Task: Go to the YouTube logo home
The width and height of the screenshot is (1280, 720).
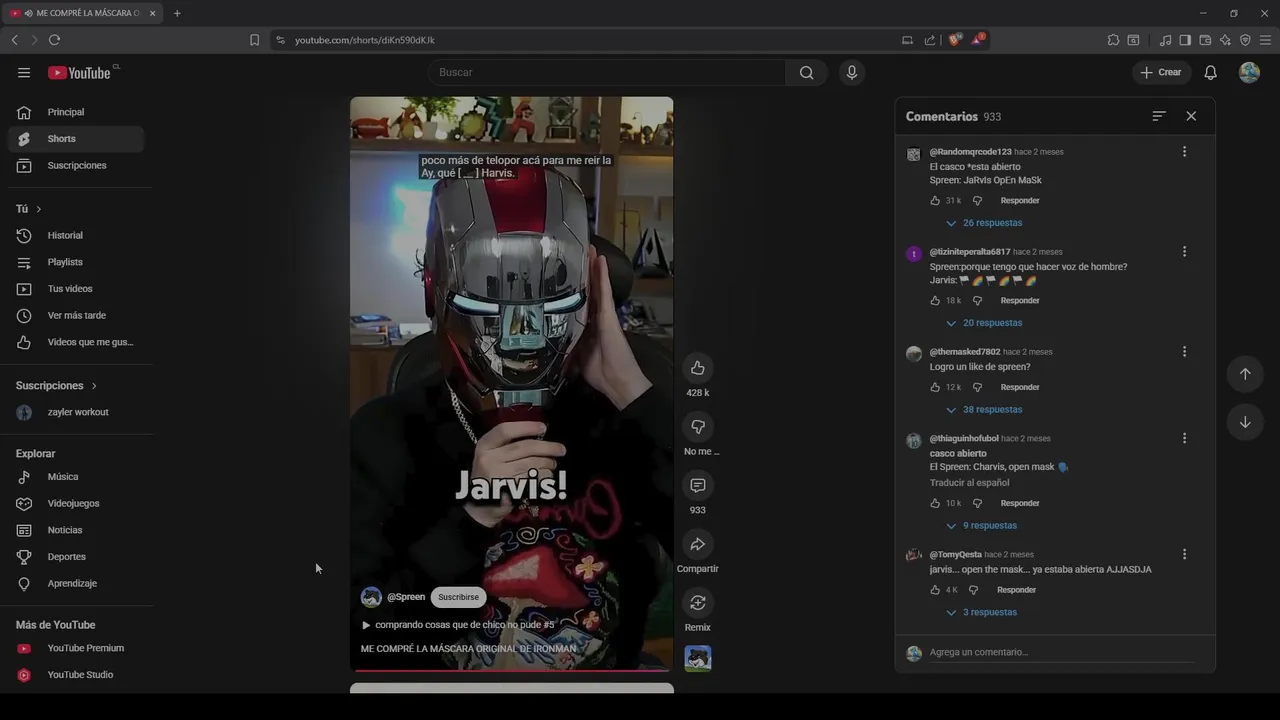Action: [80, 72]
